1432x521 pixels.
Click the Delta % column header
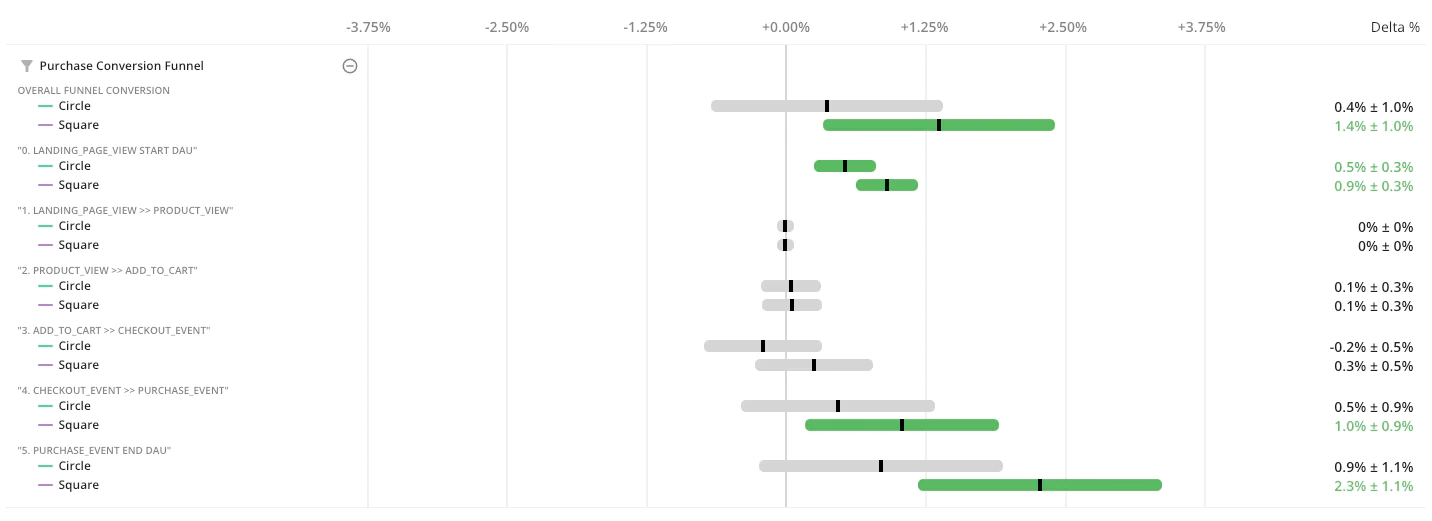click(x=1394, y=27)
